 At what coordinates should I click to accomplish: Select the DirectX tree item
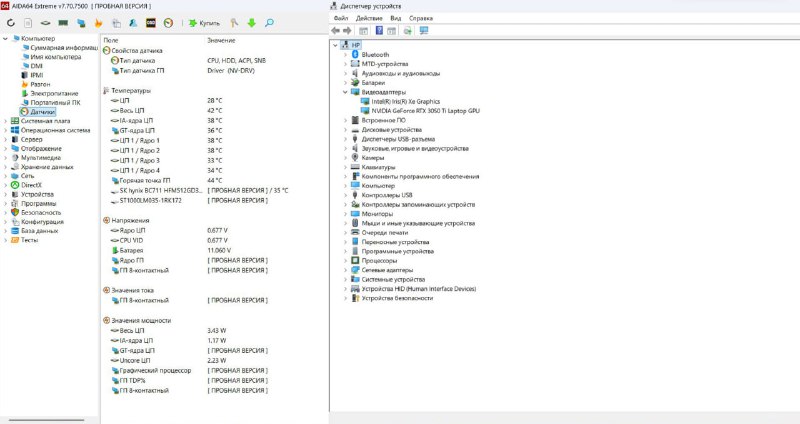[x=31, y=185]
